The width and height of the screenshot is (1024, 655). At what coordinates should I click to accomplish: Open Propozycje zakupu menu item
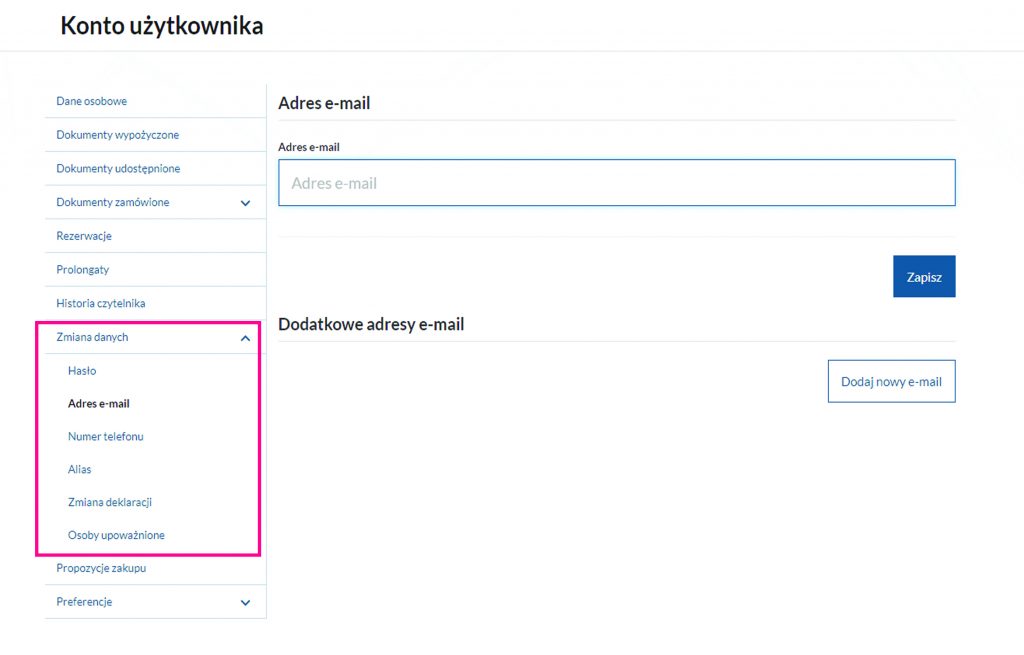coord(101,569)
